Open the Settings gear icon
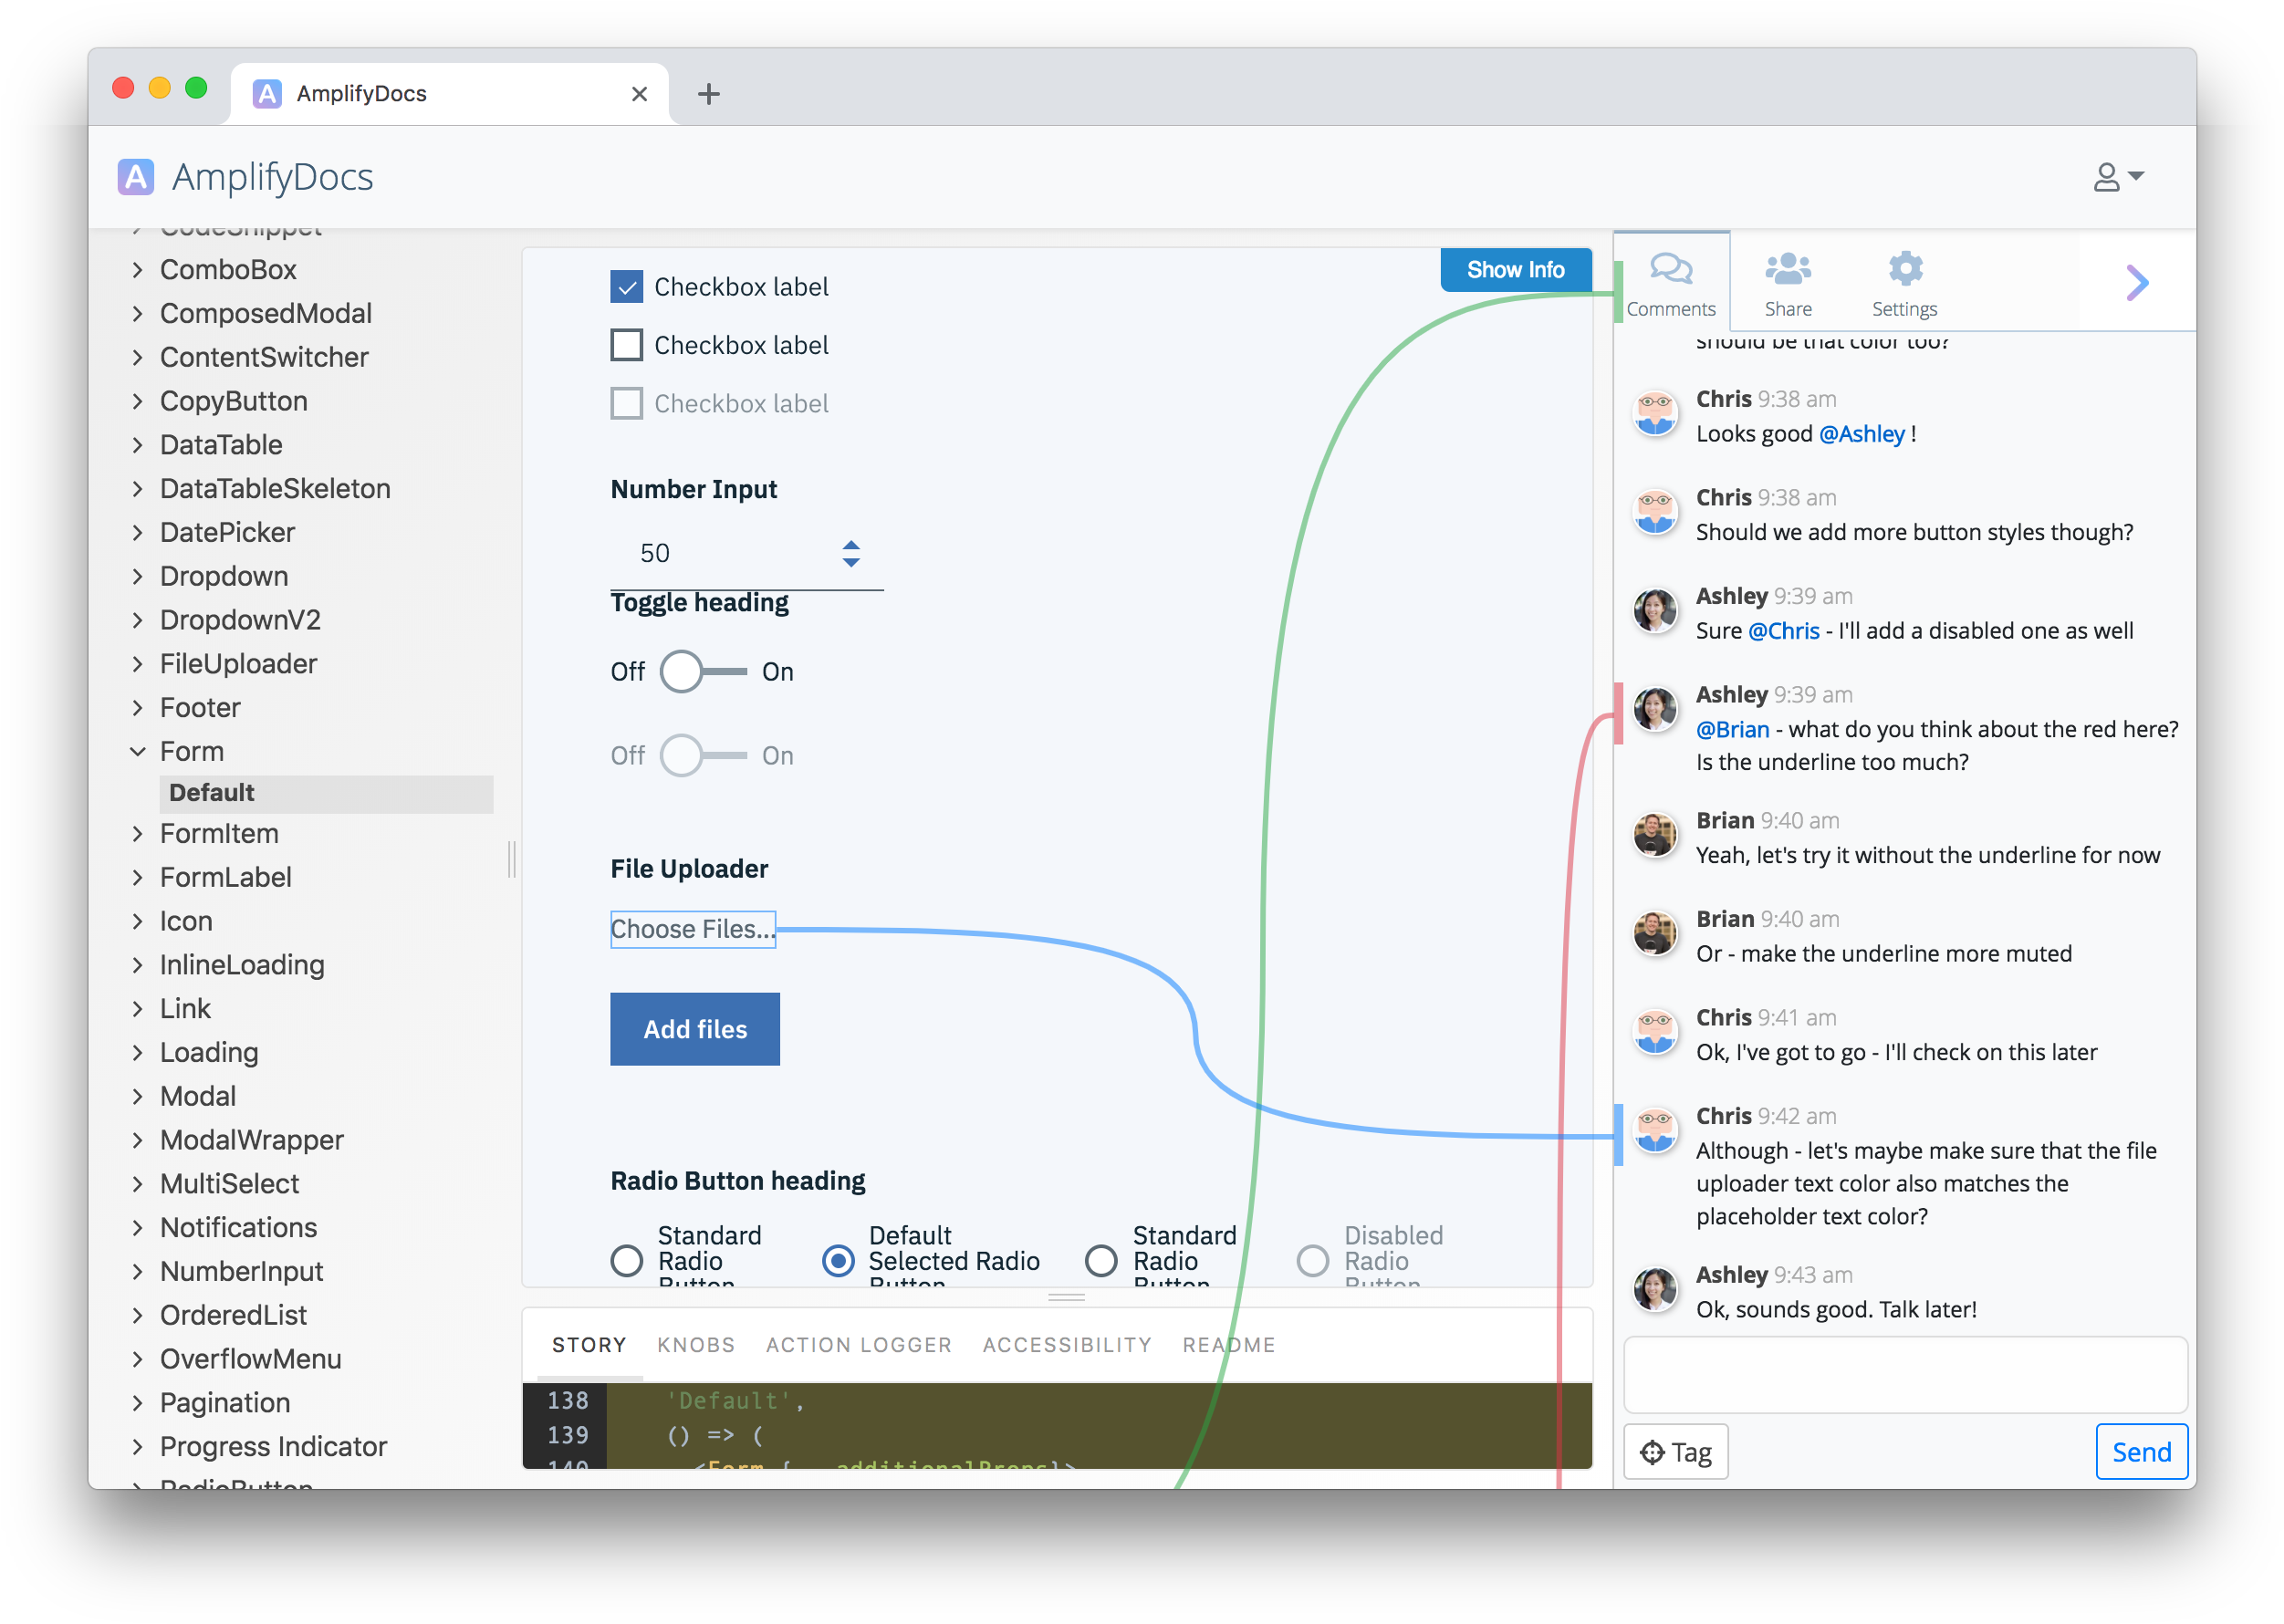This screenshot has height=1624, width=2284. pyautogui.click(x=1904, y=269)
